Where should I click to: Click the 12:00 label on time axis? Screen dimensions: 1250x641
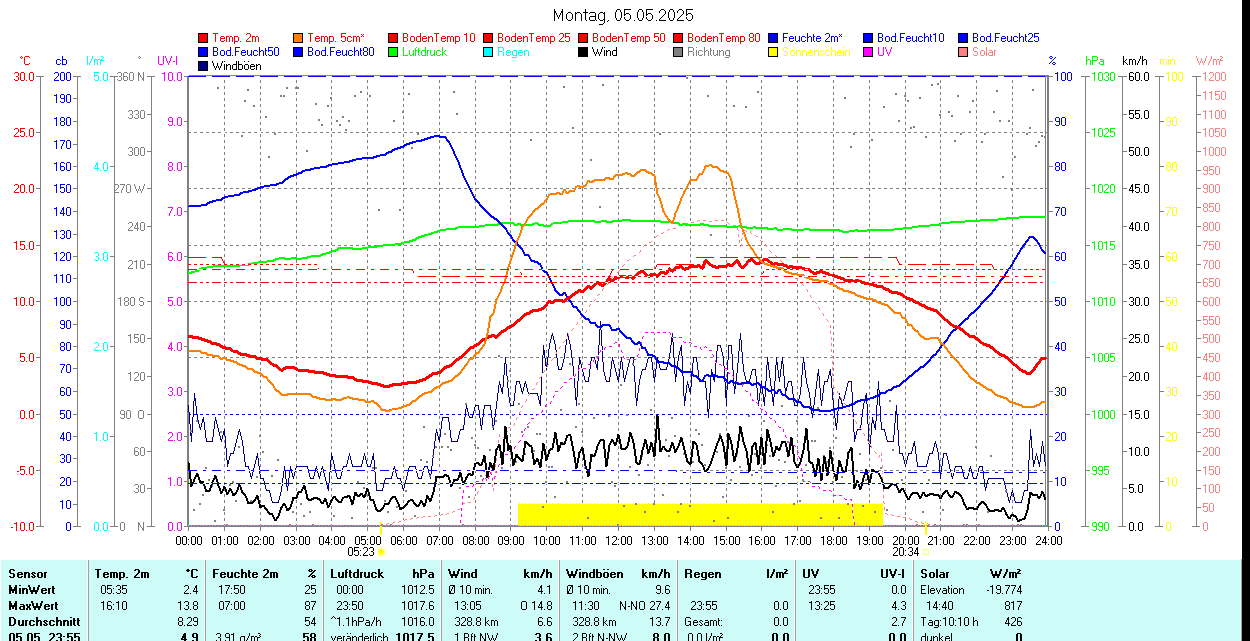coord(618,541)
